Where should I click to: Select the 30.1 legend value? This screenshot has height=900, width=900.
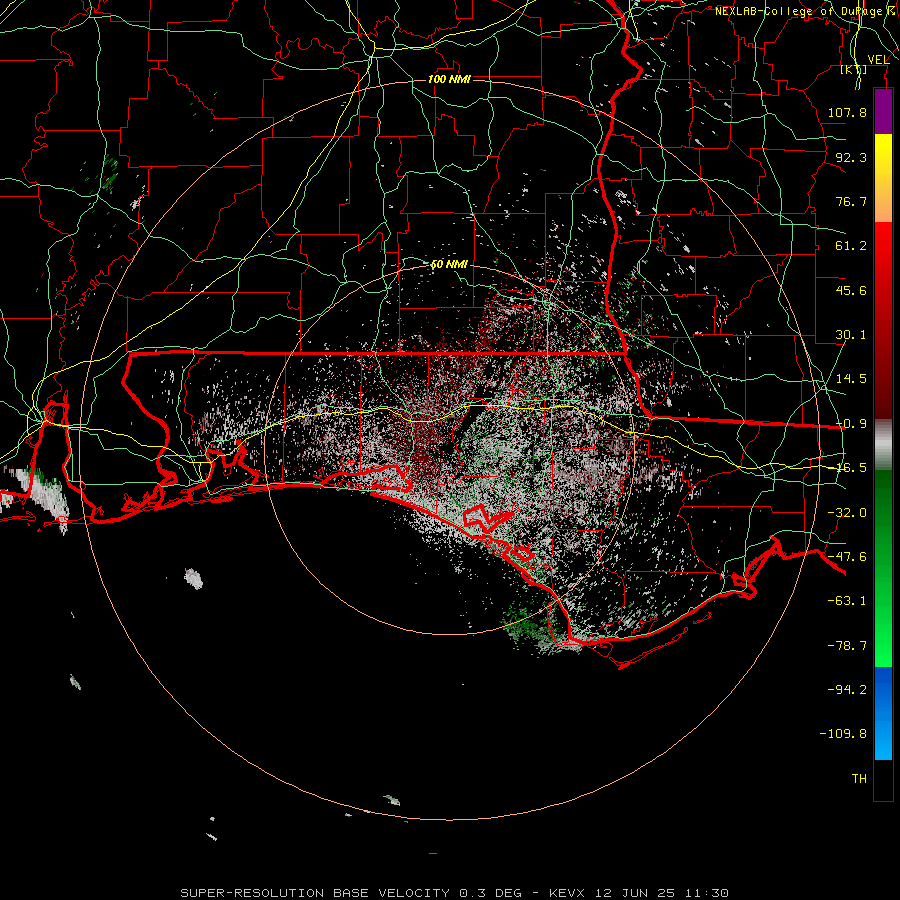click(851, 335)
